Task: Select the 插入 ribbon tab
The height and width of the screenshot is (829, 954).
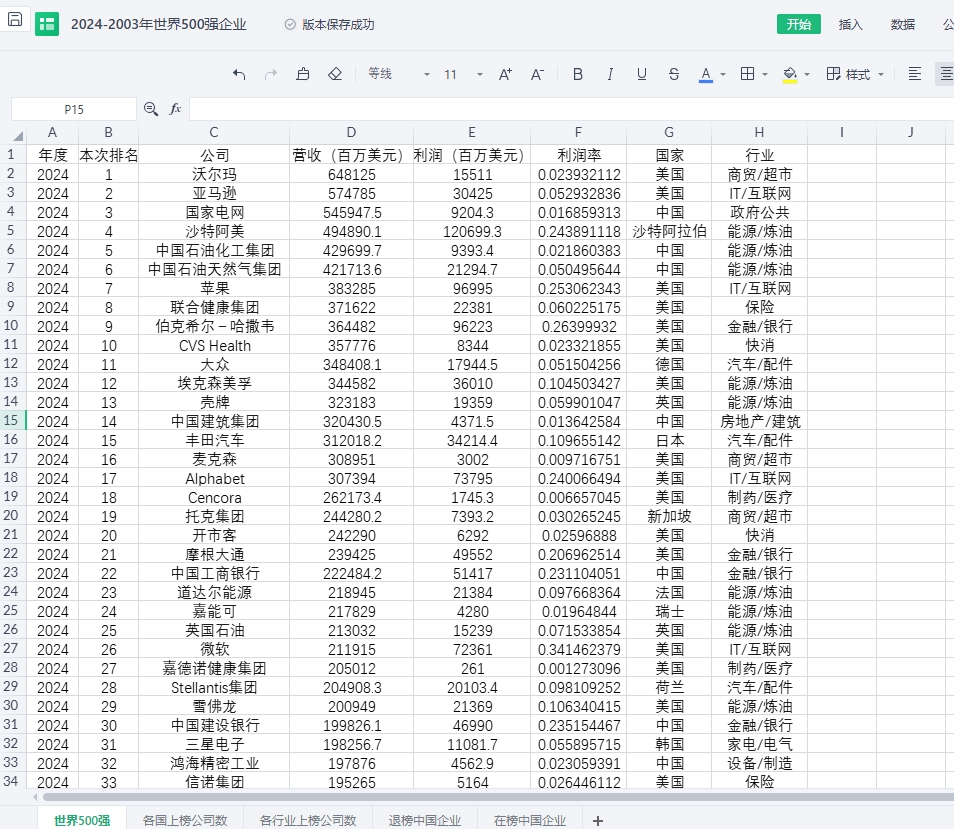Action: (x=851, y=24)
